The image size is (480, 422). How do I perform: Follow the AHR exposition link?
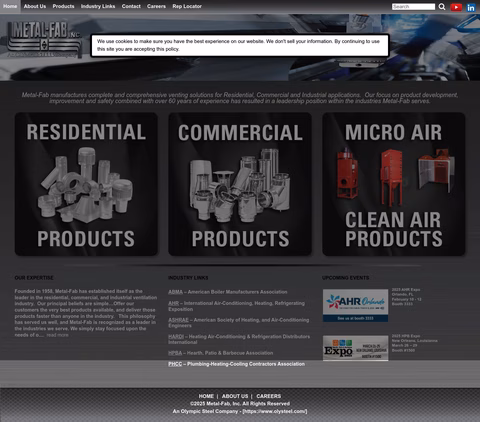coord(173,303)
